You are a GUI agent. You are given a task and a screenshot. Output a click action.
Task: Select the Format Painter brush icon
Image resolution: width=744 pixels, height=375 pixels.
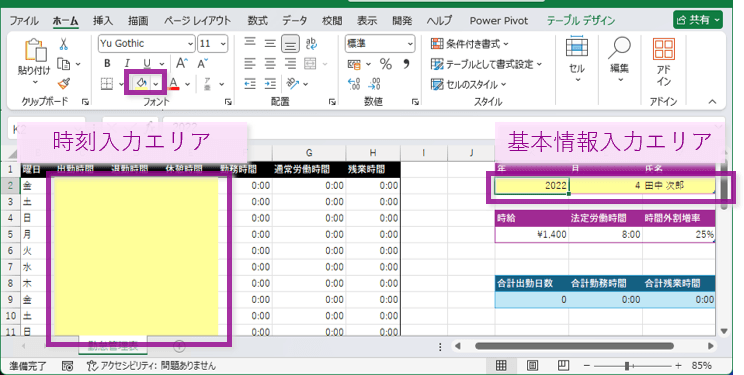click(x=64, y=84)
